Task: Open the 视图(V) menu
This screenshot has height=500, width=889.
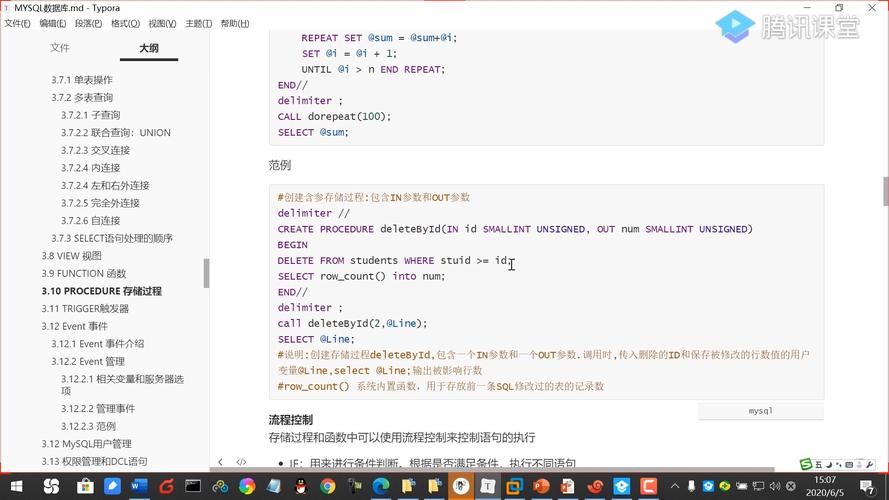Action: tap(162, 23)
